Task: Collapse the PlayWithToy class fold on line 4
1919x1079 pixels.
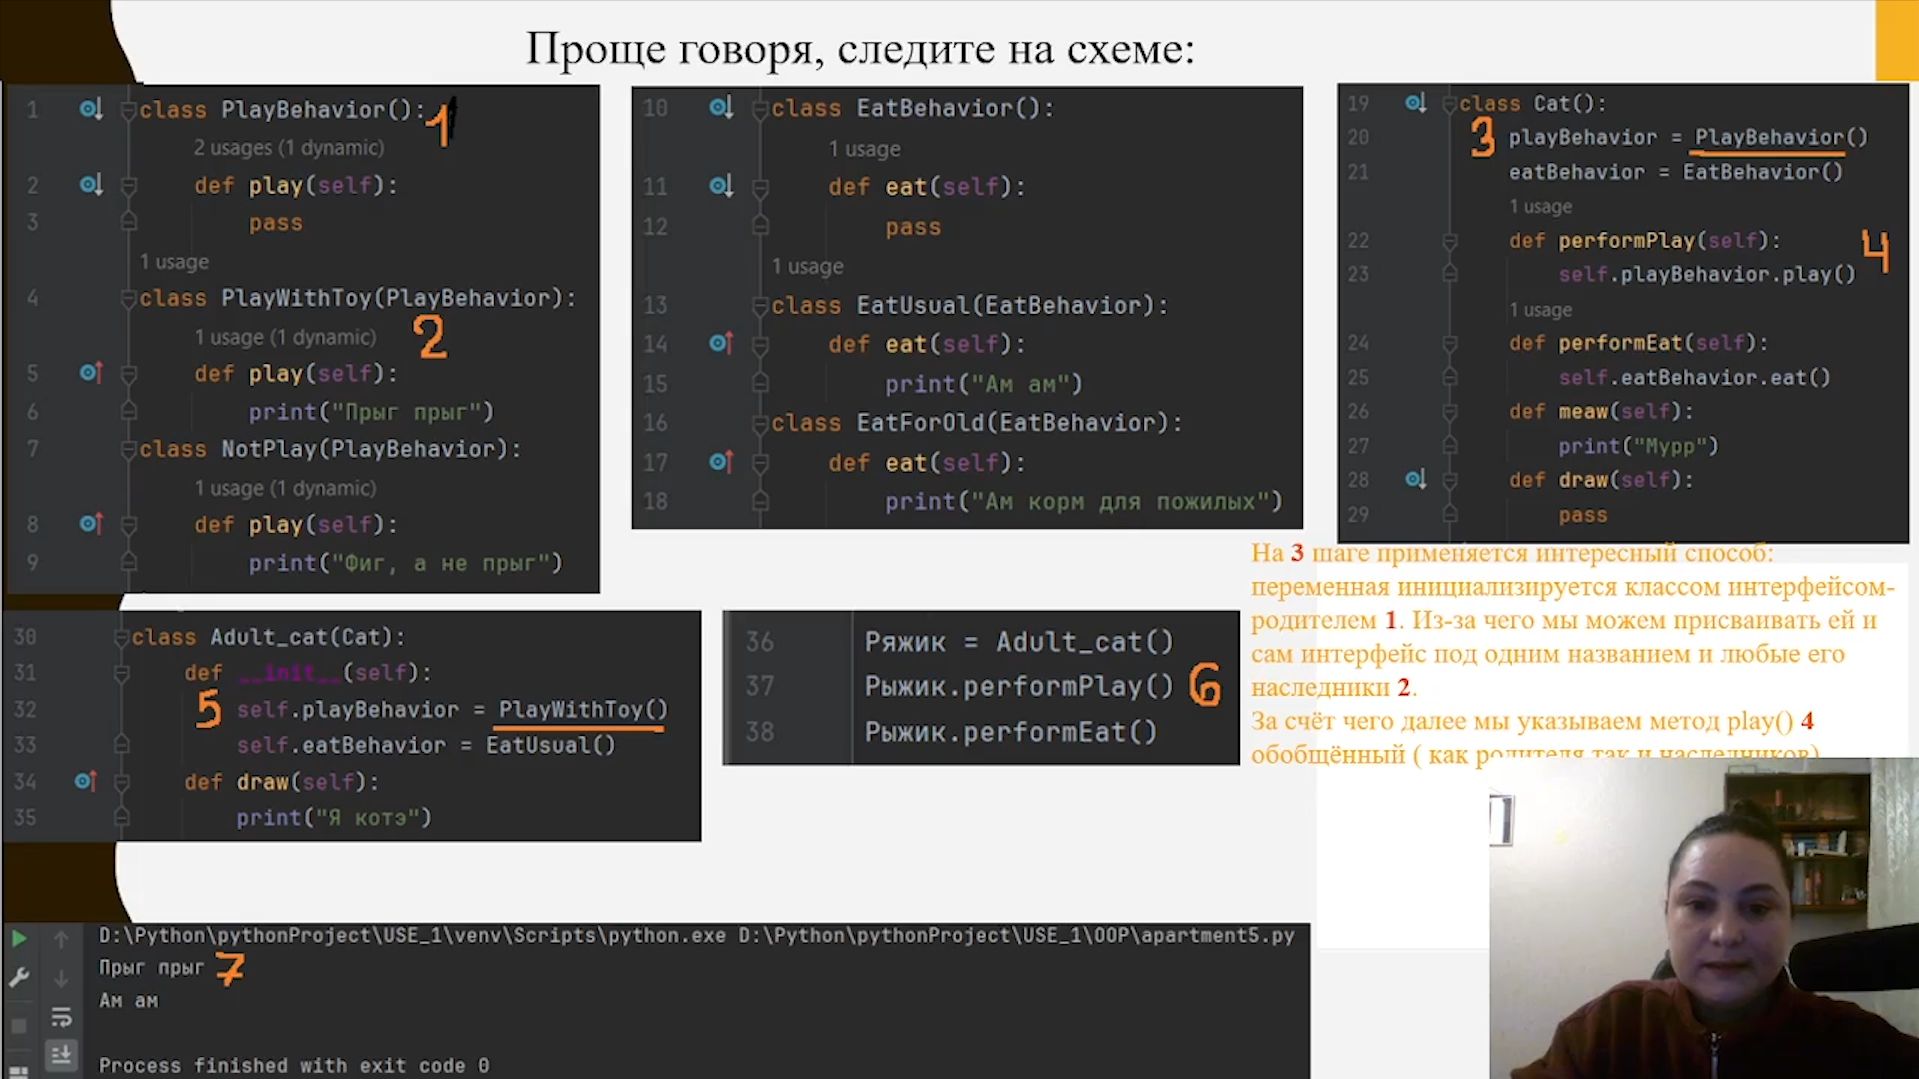Action: coord(128,298)
